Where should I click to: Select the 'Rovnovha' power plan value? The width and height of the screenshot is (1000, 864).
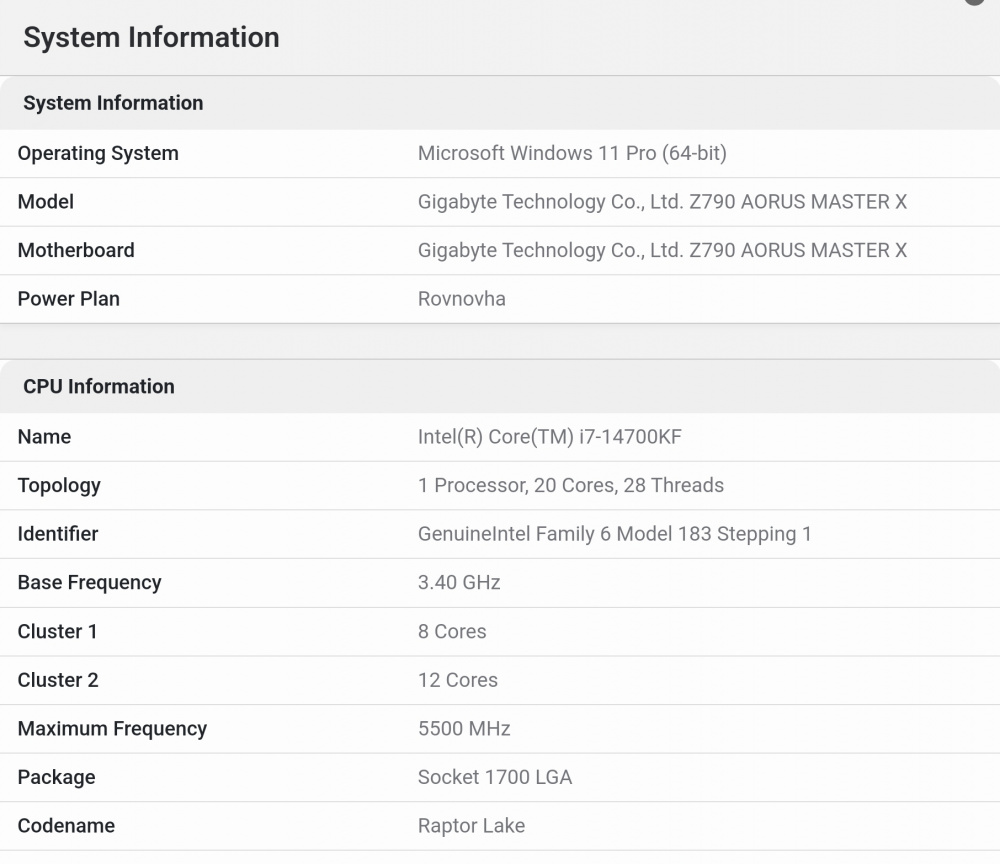tap(462, 298)
